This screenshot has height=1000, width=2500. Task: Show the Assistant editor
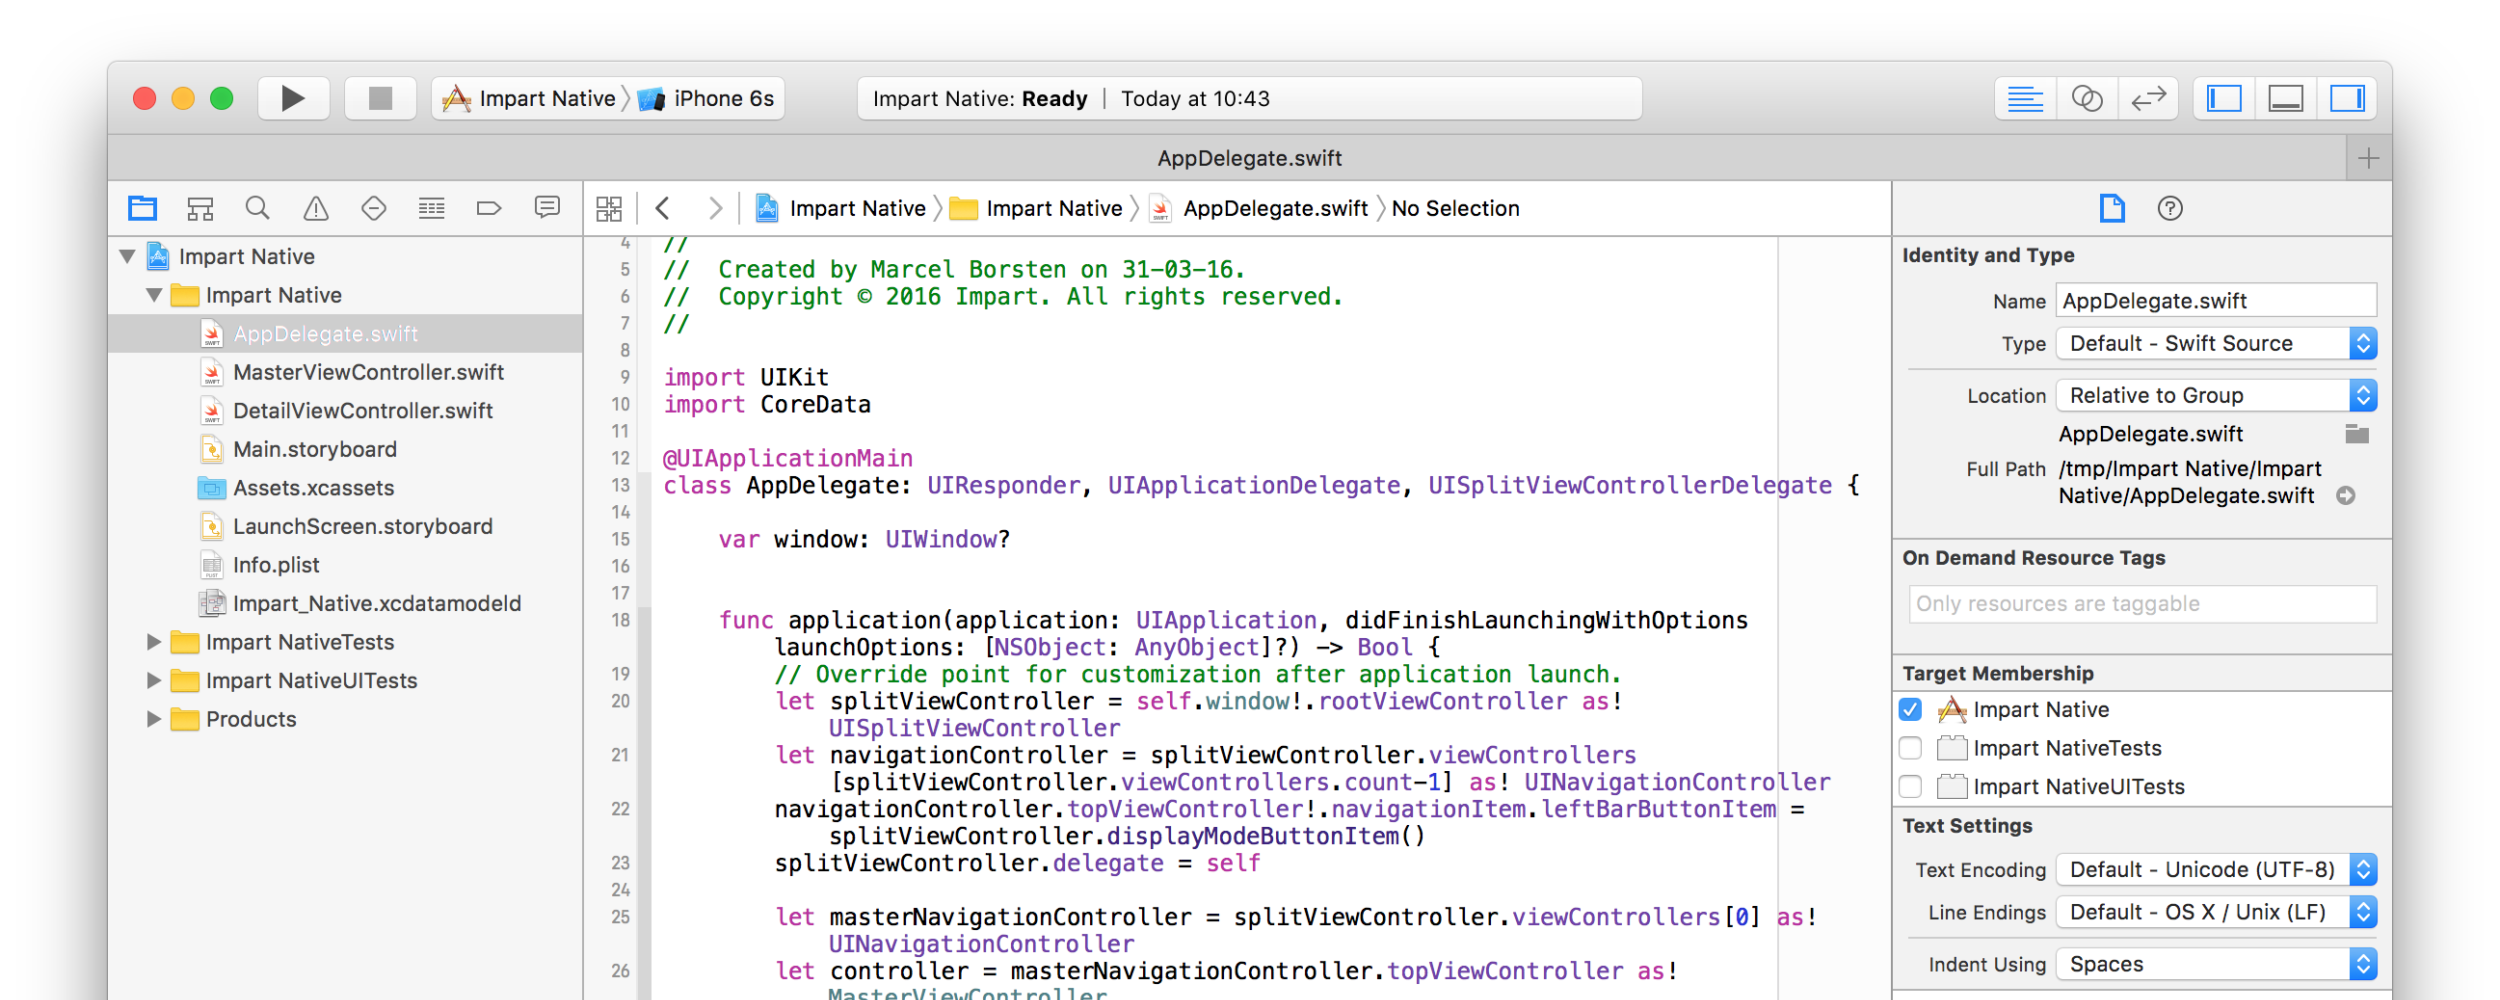tap(2087, 98)
